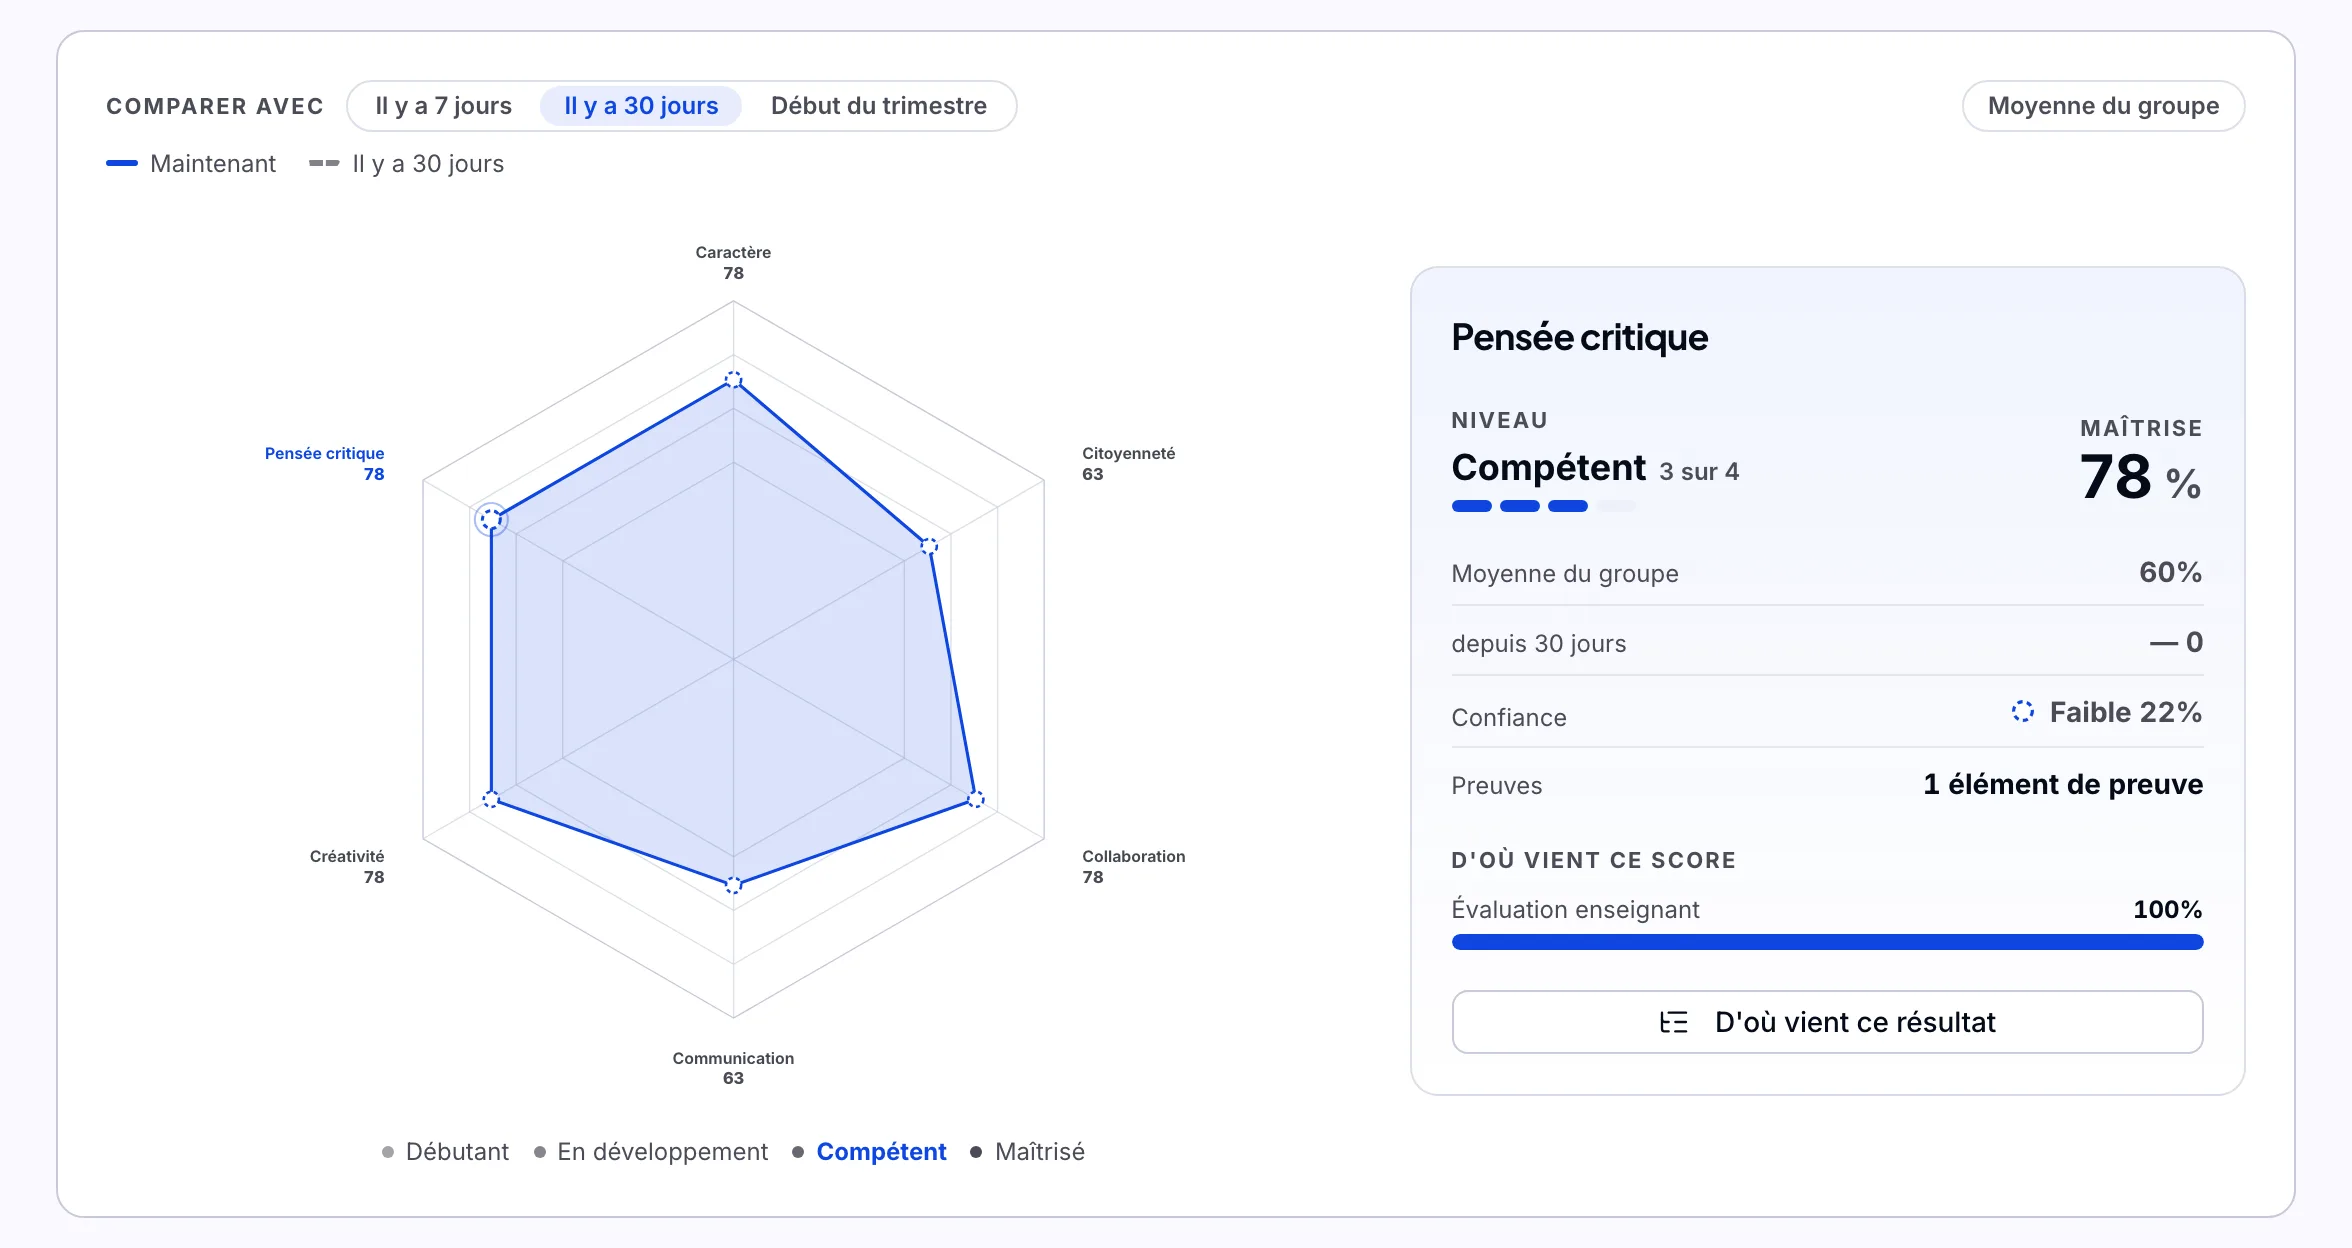Viewport: 2352px width, 1248px height.
Task: Click the Caractère data point on the radar
Action: [733, 380]
